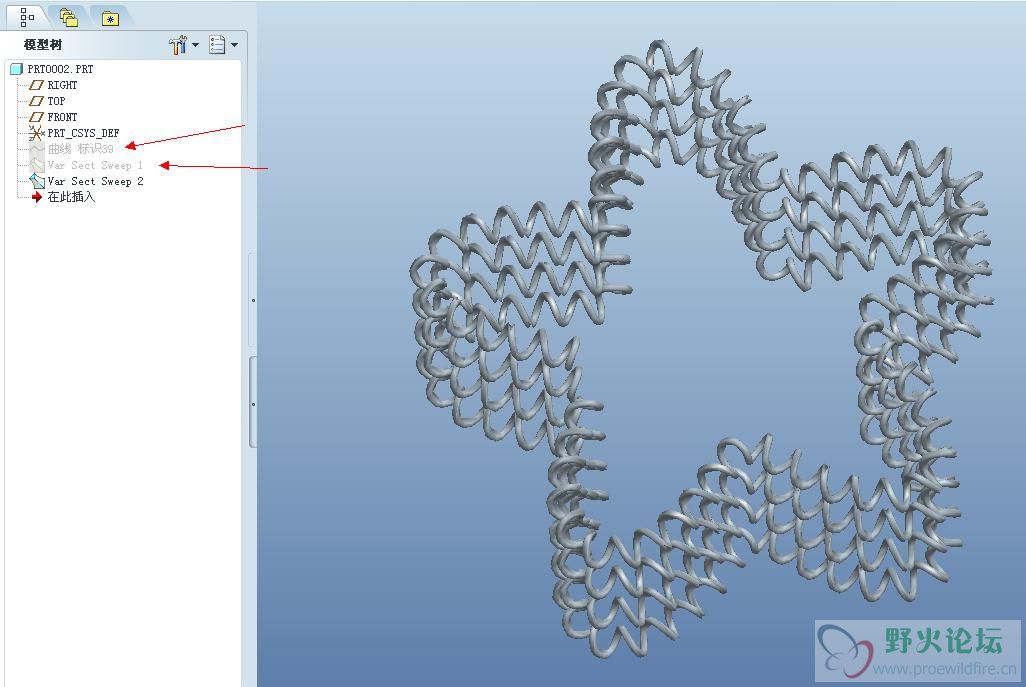Click the lower navigator sash collapse handle

click(x=253, y=404)
